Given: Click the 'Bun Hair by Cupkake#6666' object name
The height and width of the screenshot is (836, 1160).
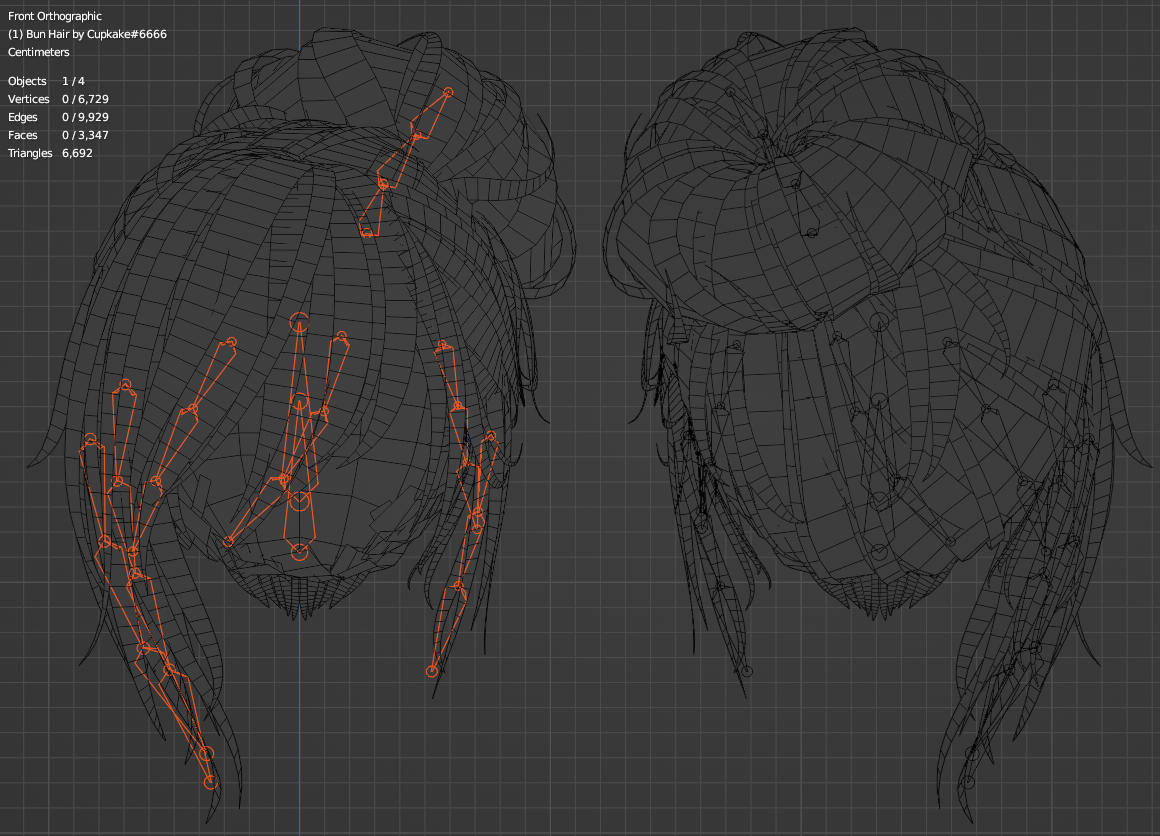Looking at the screenshot, I should pyautogui.click(x=87, y=34).
